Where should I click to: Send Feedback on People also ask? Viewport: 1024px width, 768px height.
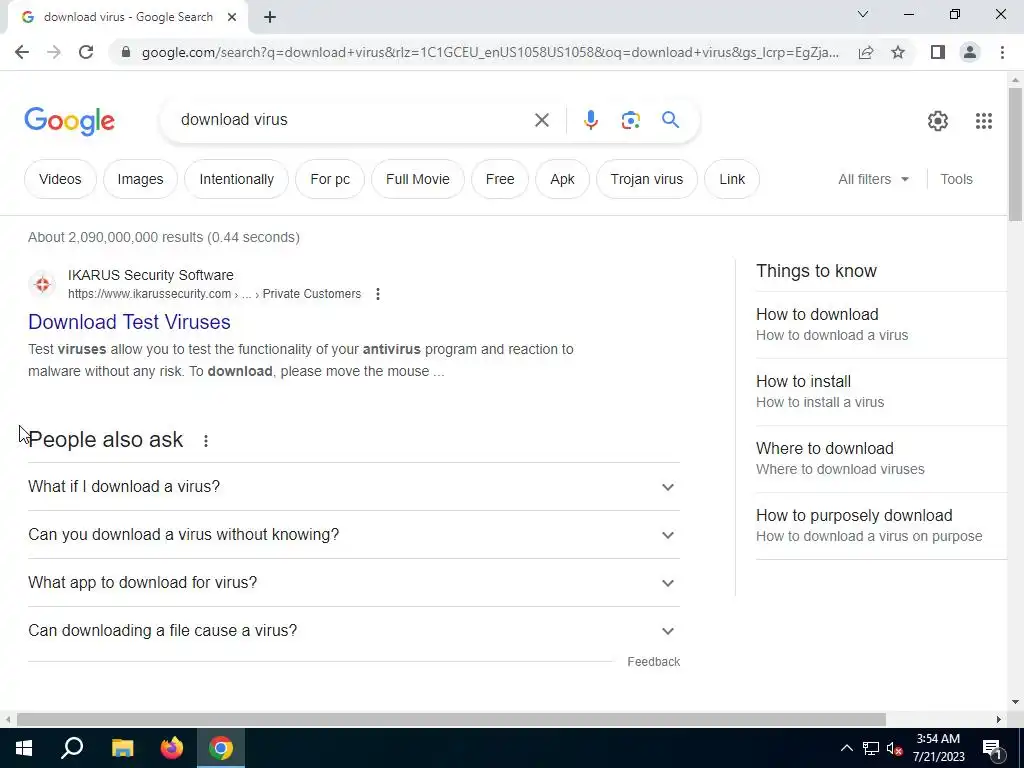pos(654,662)
